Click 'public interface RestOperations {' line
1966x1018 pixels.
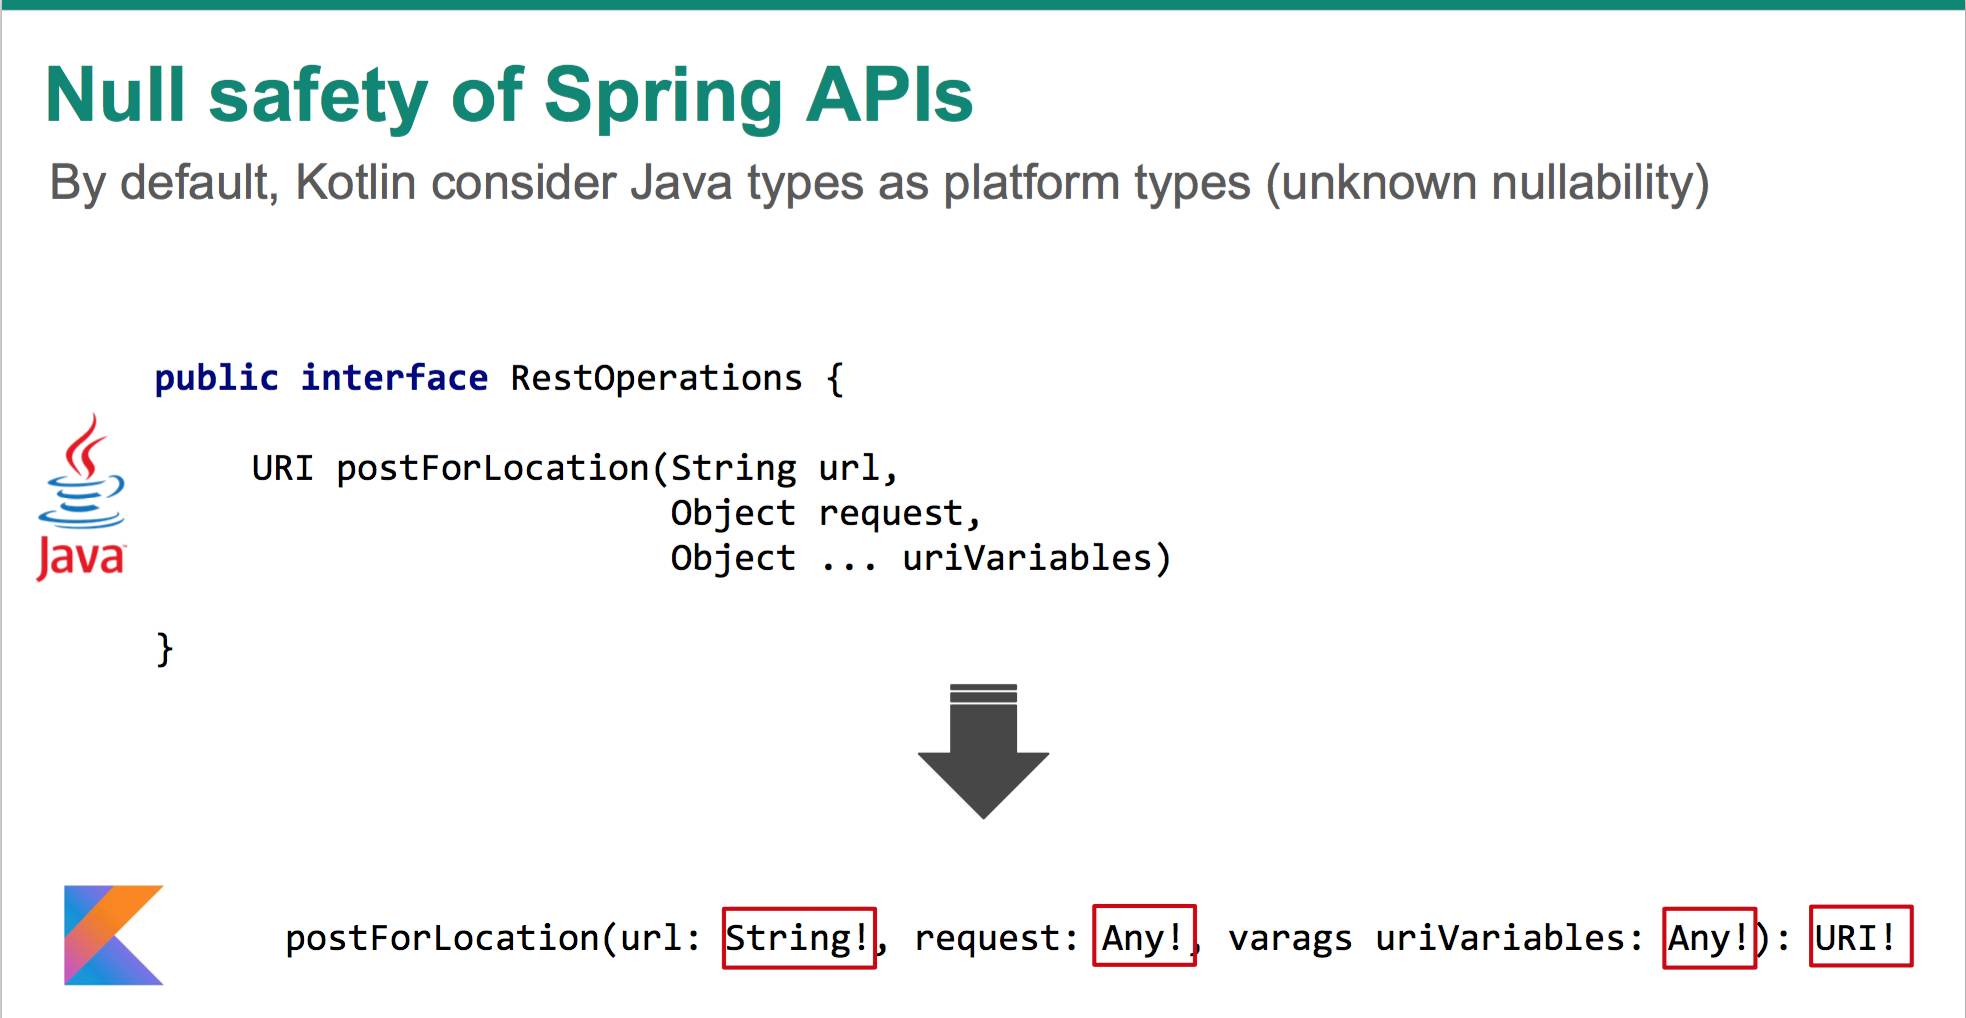pyautogui.click(x=499, y=378)
